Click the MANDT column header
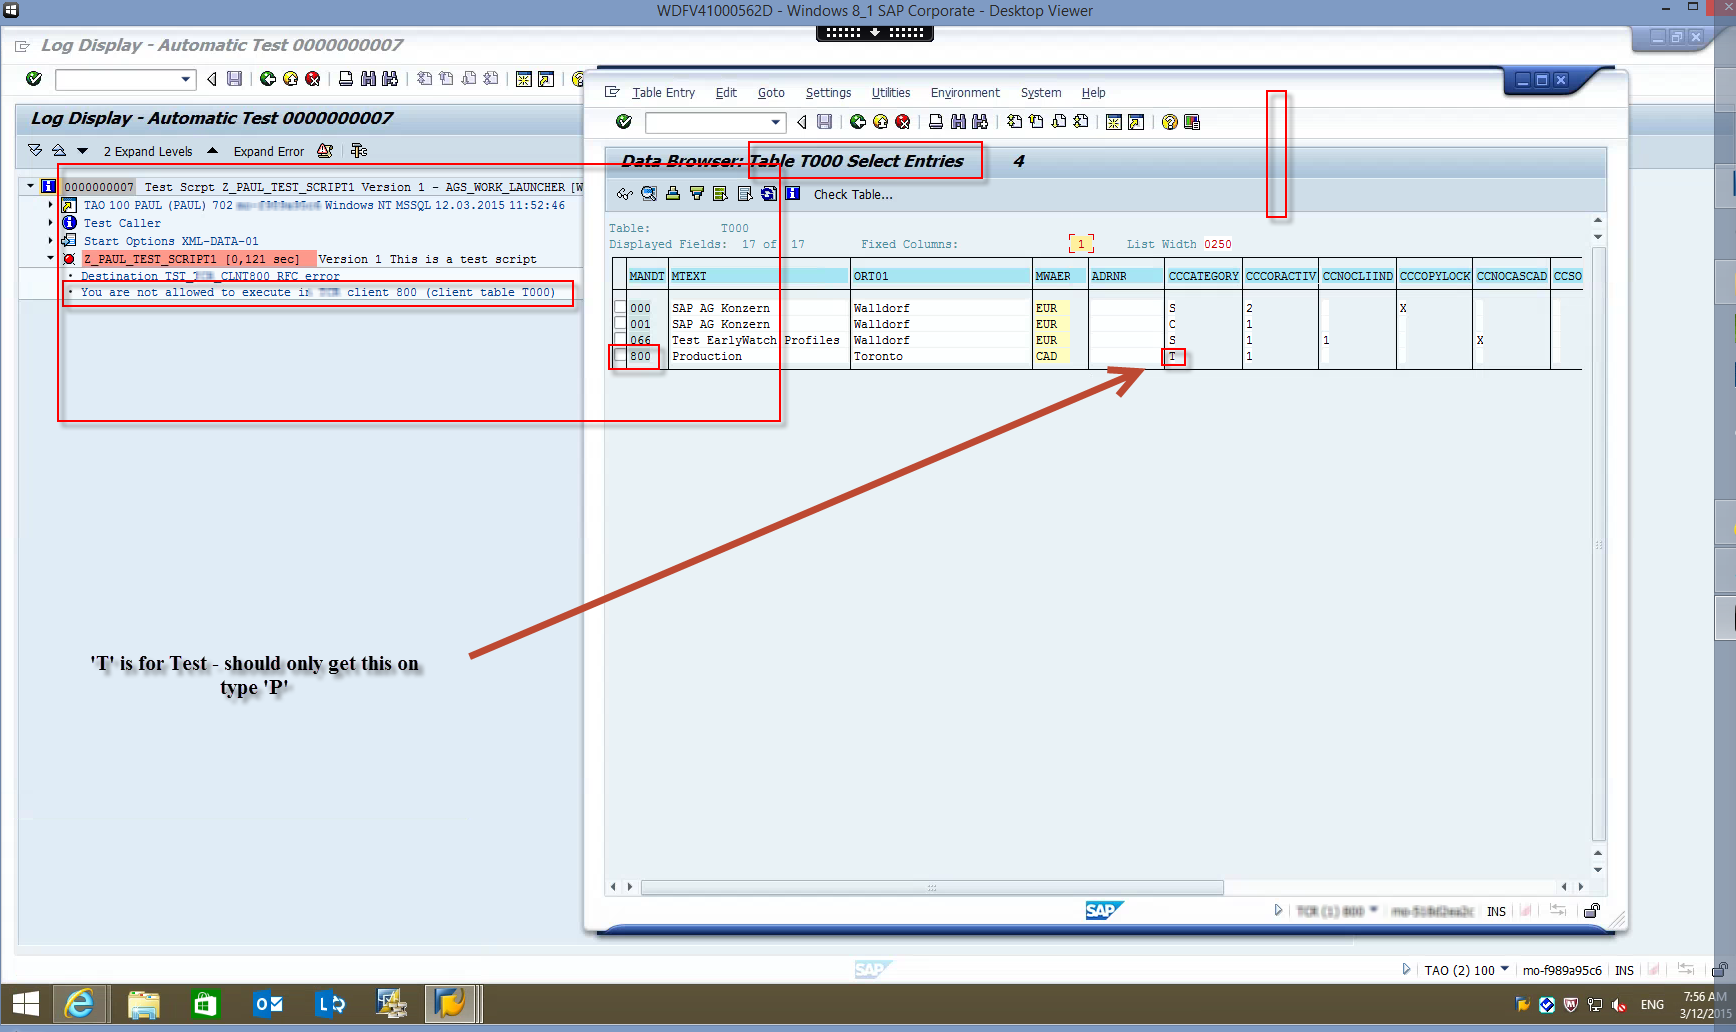 pyautogui.click(x=646, y=276)
